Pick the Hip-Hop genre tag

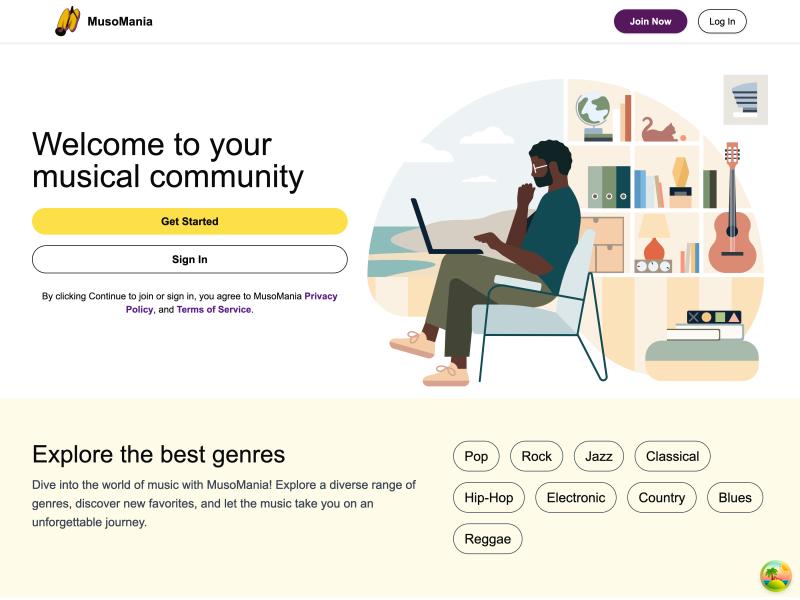489,497
